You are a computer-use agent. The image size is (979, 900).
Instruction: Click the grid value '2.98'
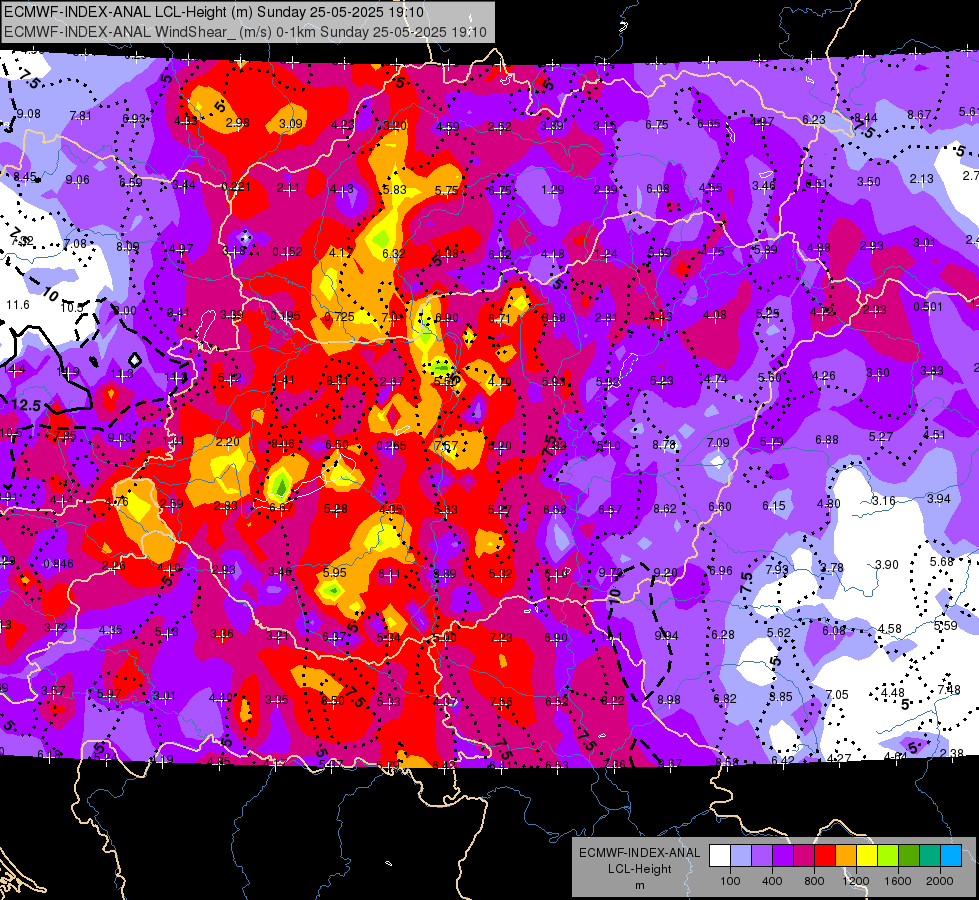[238, 122]
